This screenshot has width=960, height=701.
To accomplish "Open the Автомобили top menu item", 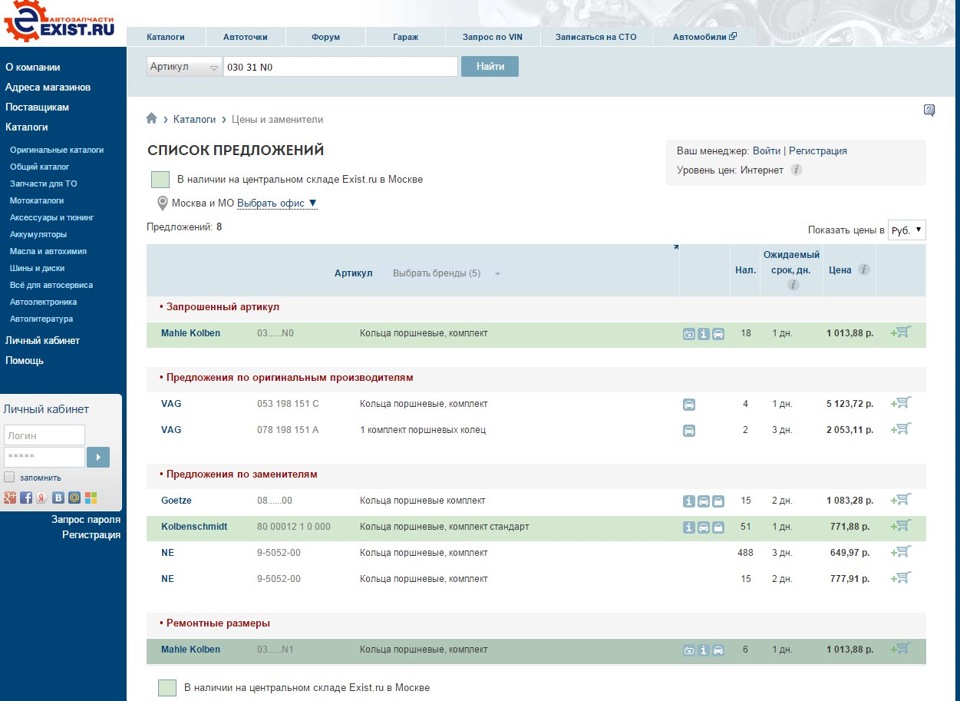I will pyautogui.click(x=705, y=37).
